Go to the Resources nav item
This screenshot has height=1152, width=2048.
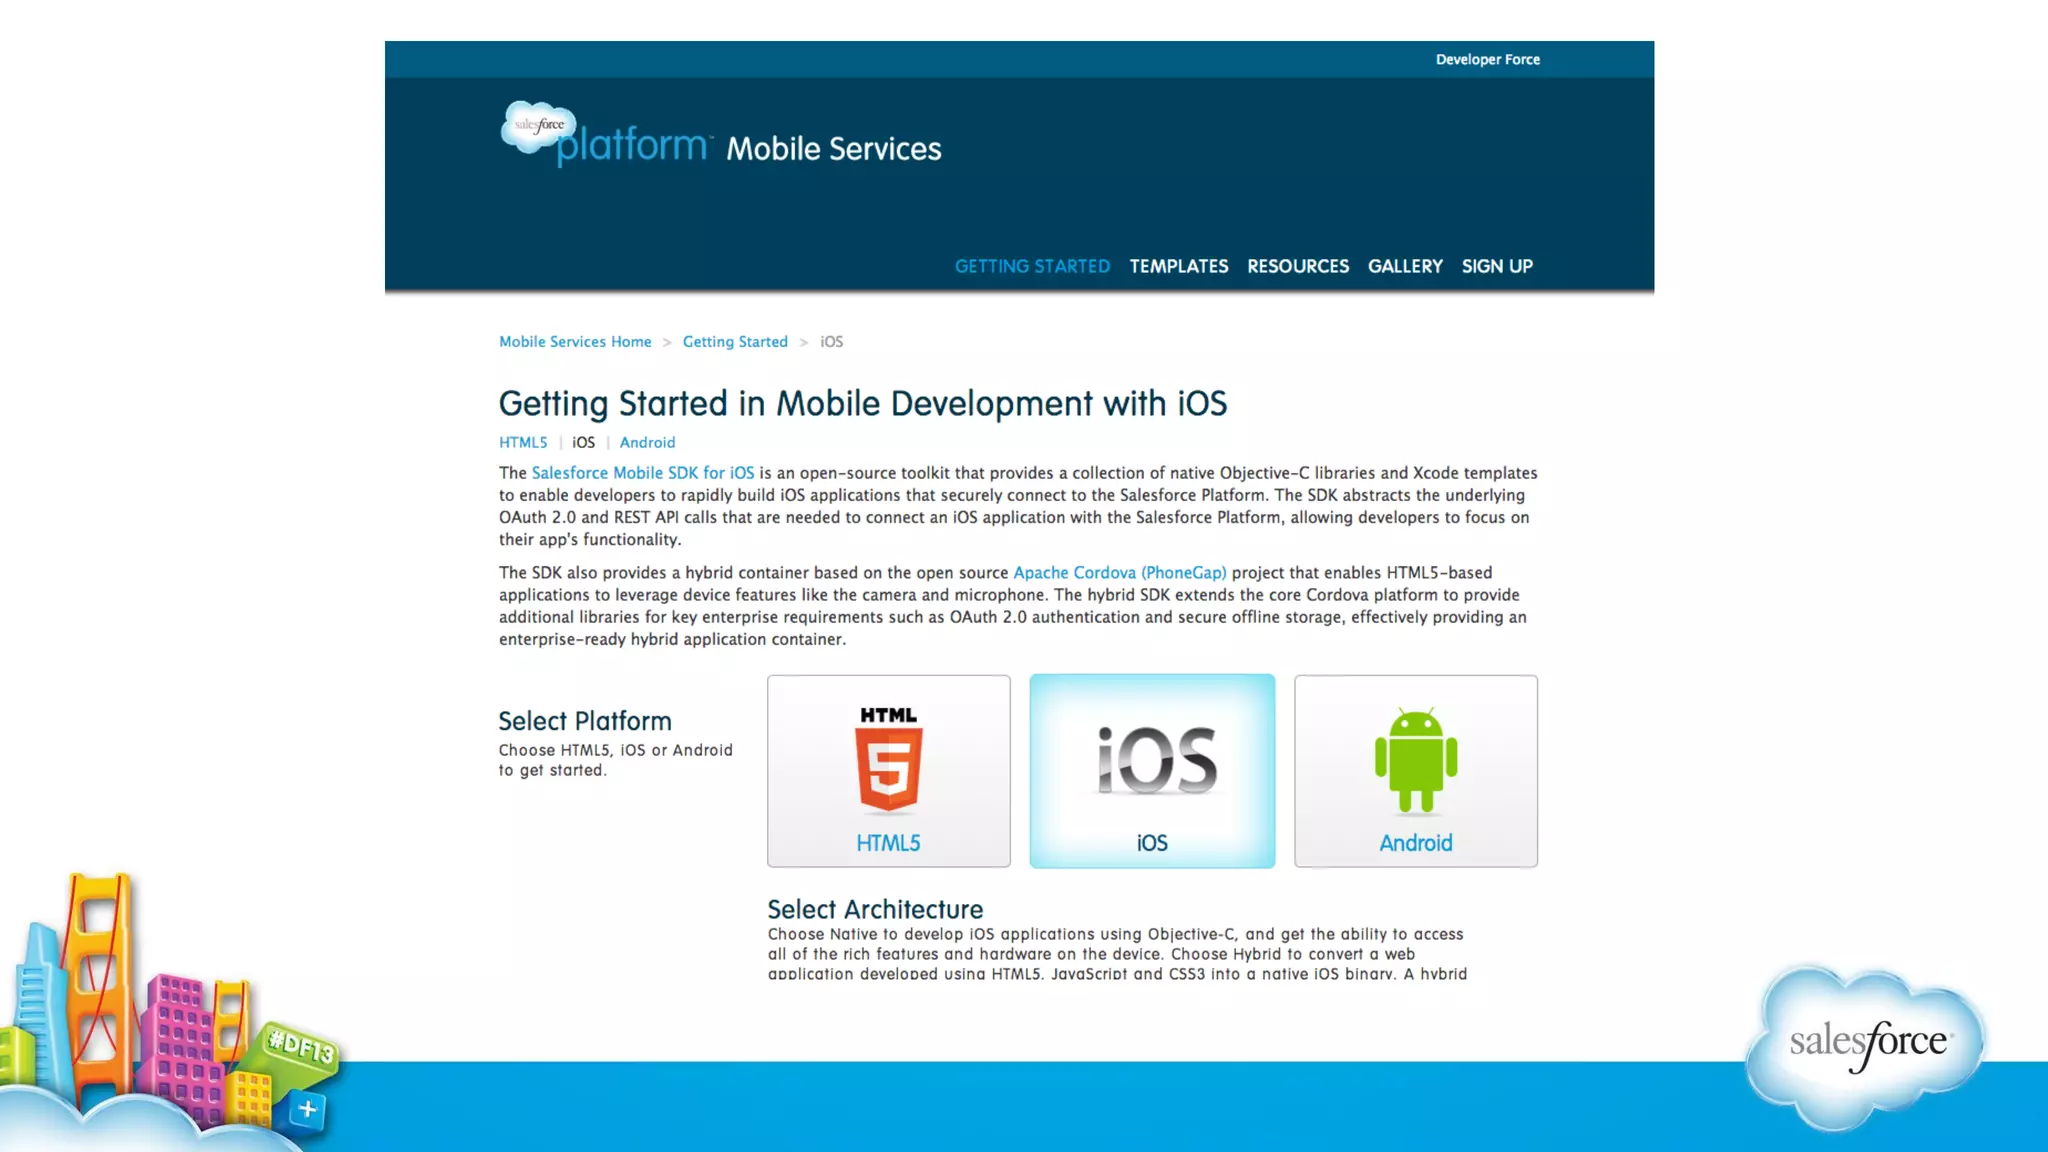click(x=1297, y=266)
